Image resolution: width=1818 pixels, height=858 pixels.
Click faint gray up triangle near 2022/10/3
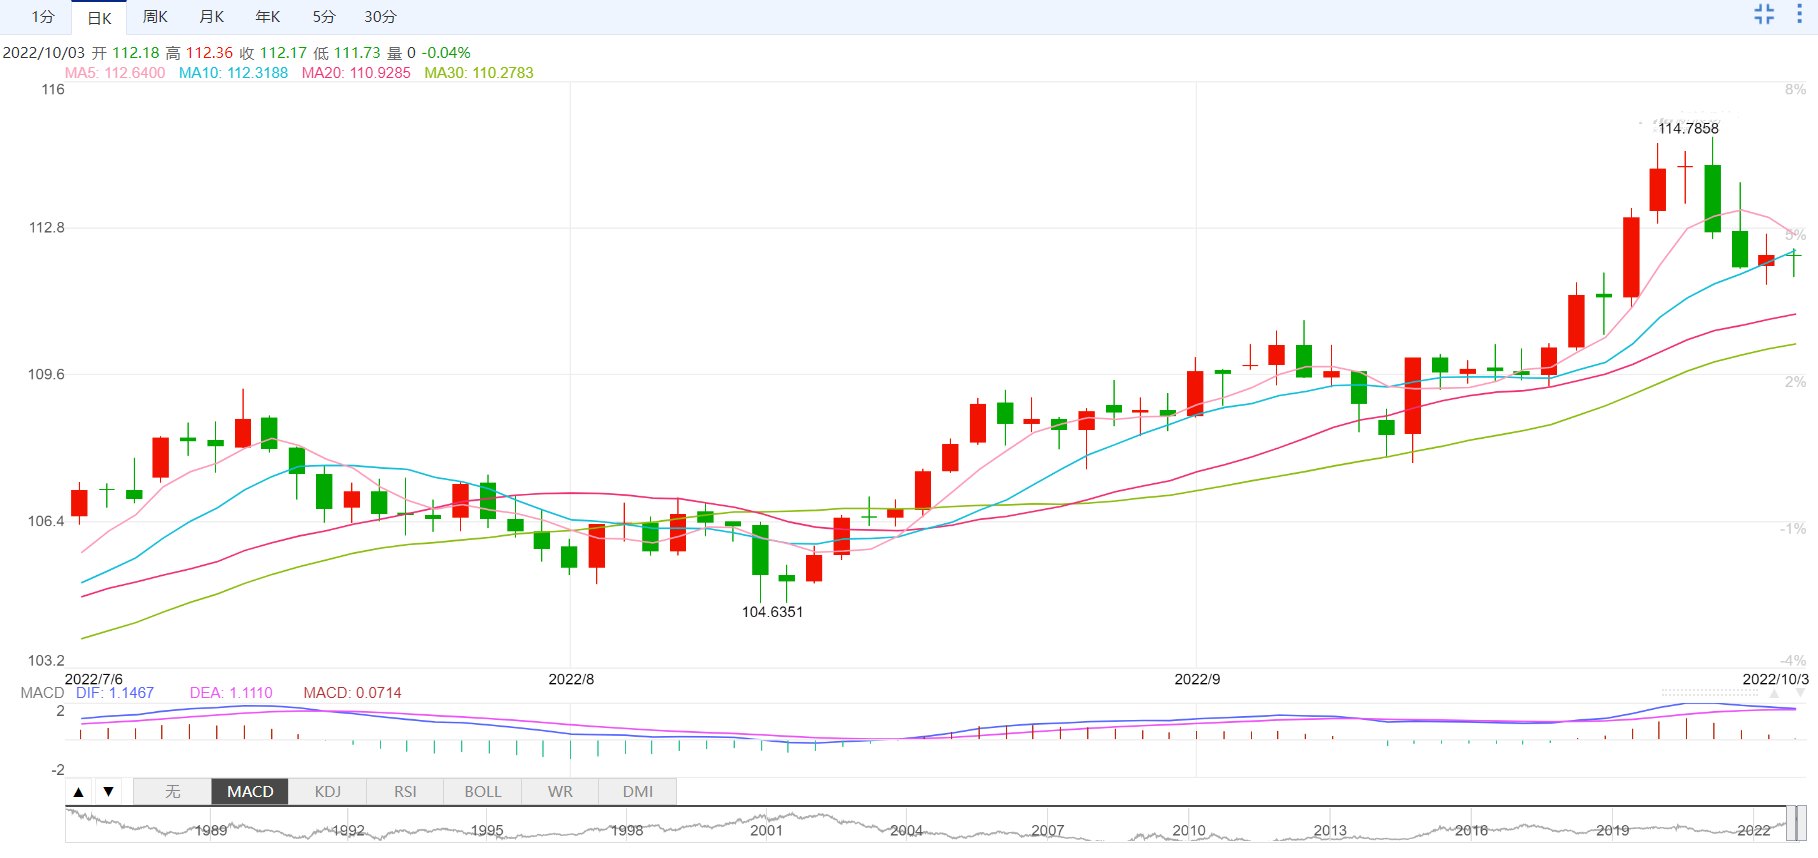[x=1774, y=693]
